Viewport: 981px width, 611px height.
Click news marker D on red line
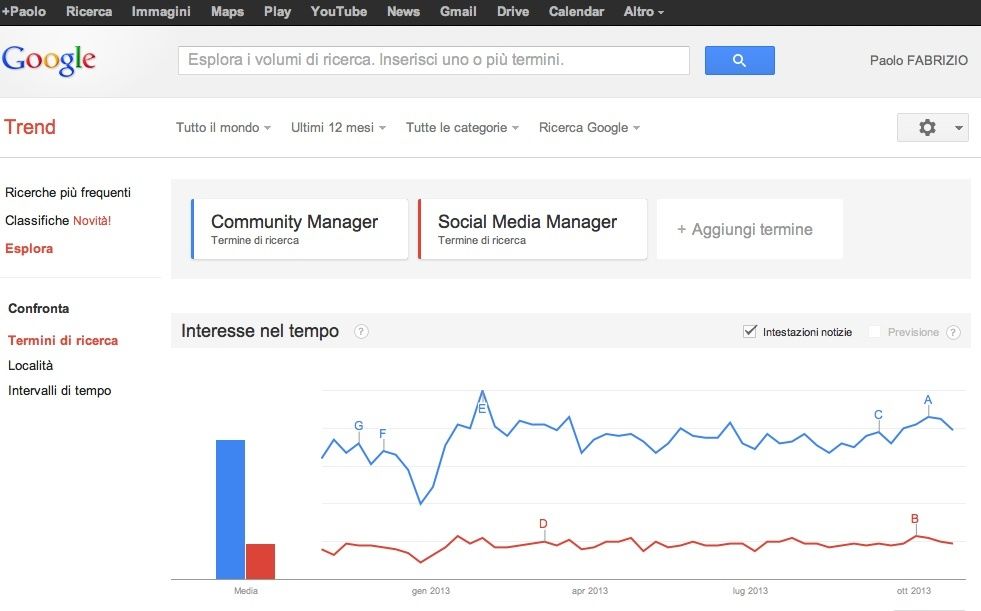click(x=543, y=524)
